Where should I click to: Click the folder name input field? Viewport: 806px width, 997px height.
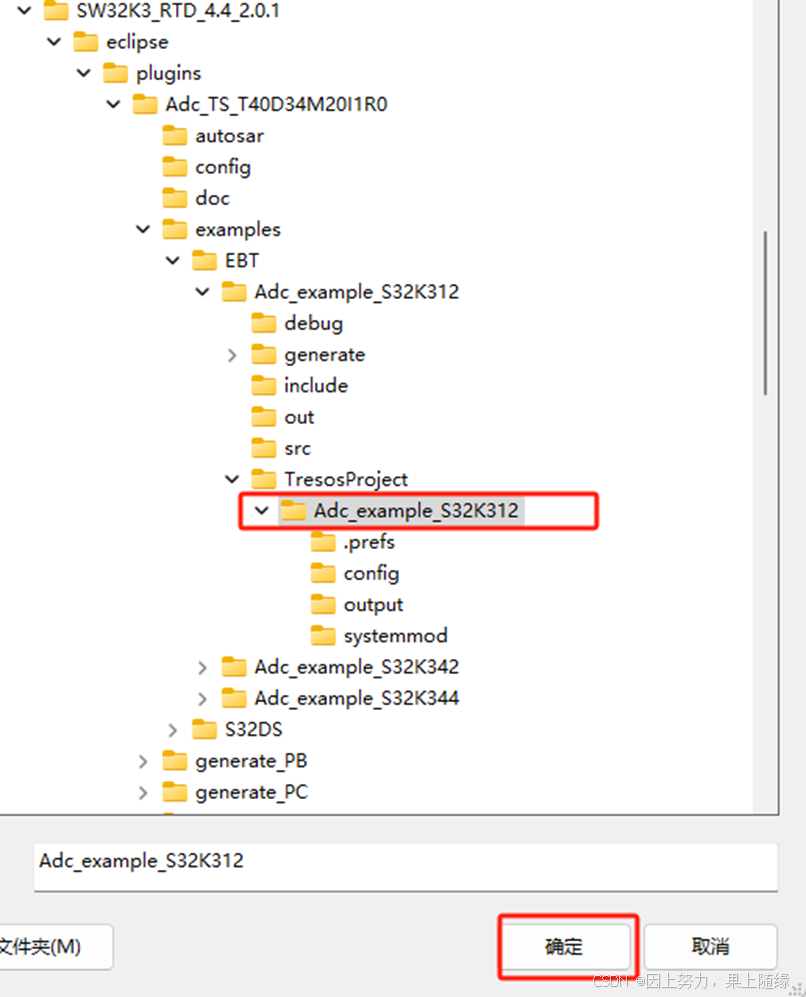[406, 867]
